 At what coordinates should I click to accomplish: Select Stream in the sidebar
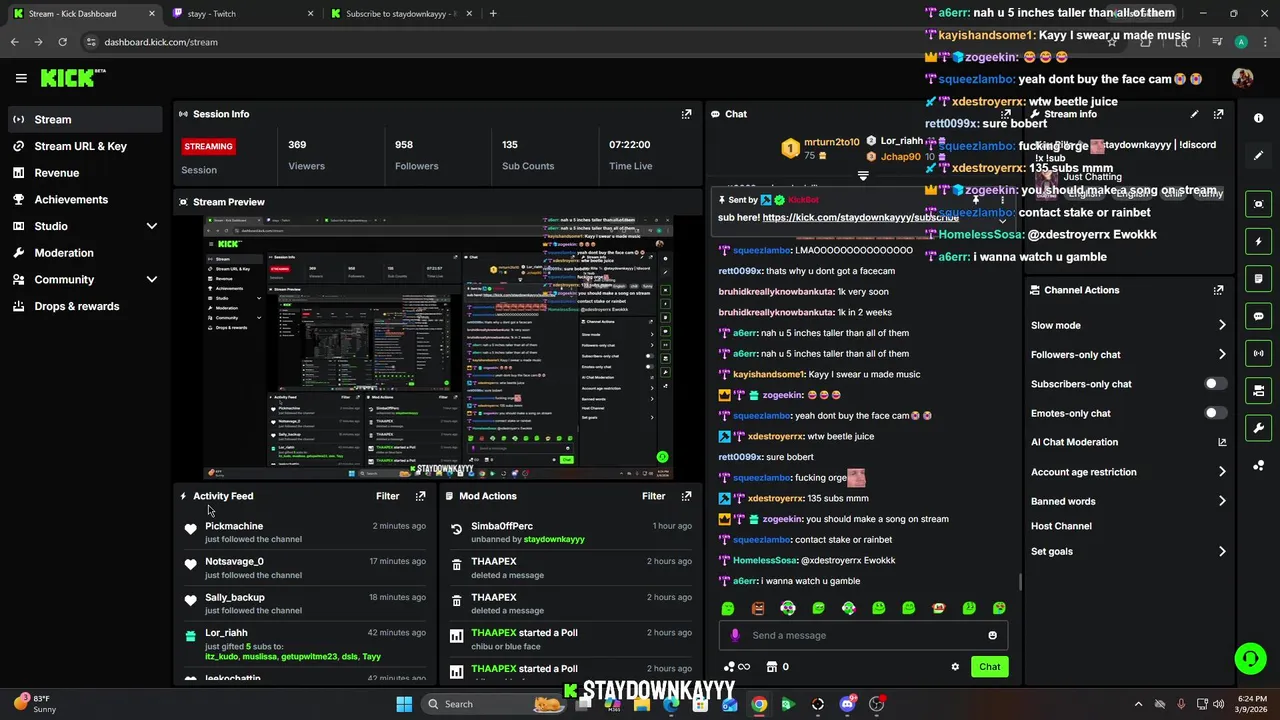click(x=85, y=119)
